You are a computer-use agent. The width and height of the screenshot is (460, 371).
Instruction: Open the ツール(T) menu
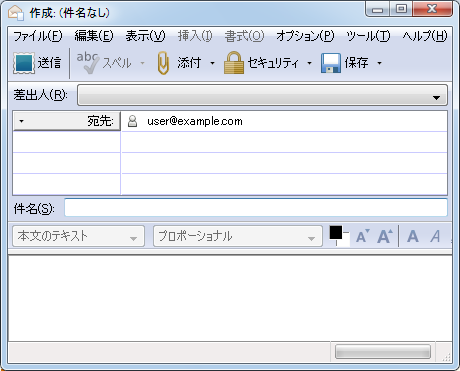368,36
